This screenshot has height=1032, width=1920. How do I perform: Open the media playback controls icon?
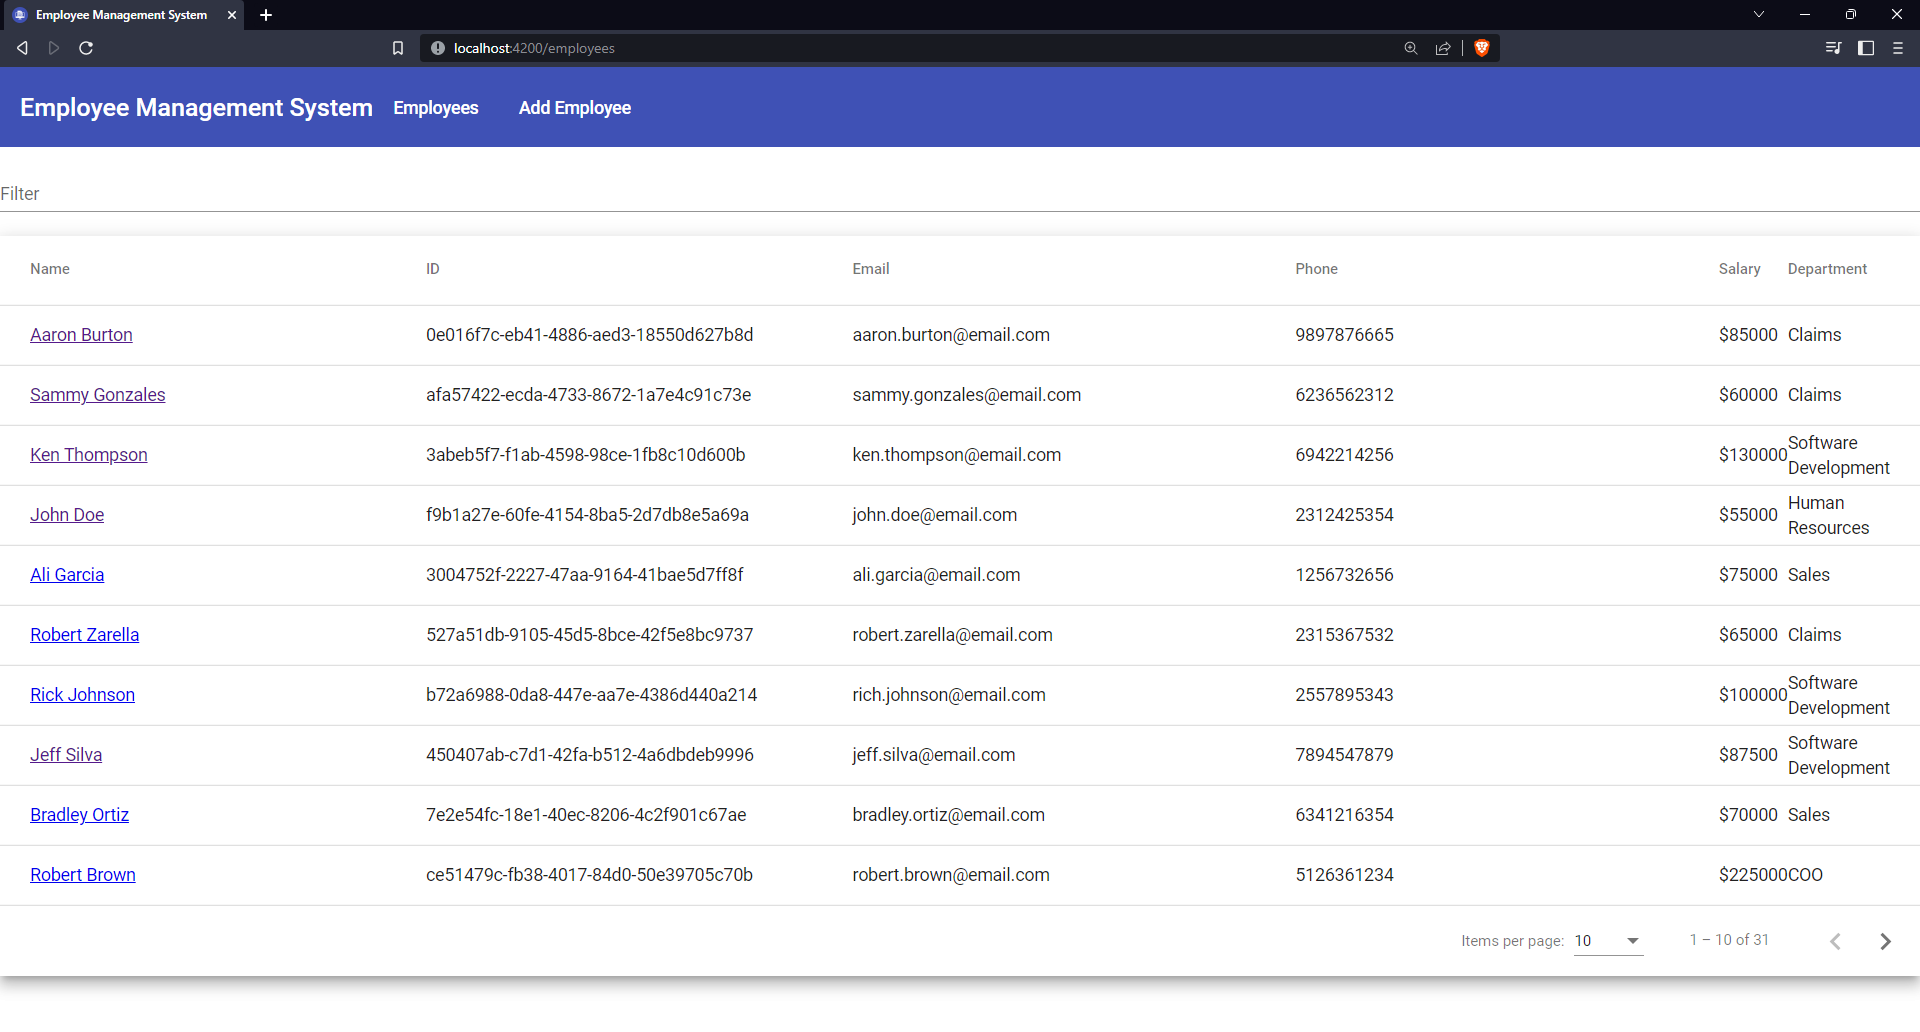1833,47
